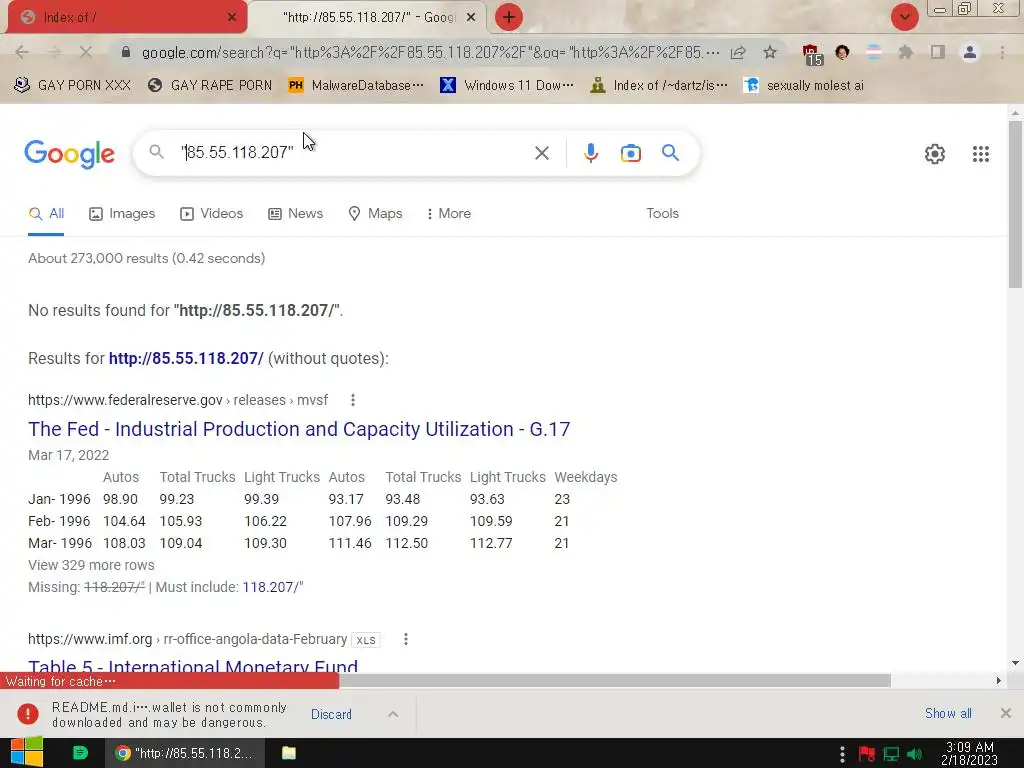Click the horizontal scrollbar thumb
This screenshot has width=1024, height=768.
click(x=615, y=681)
